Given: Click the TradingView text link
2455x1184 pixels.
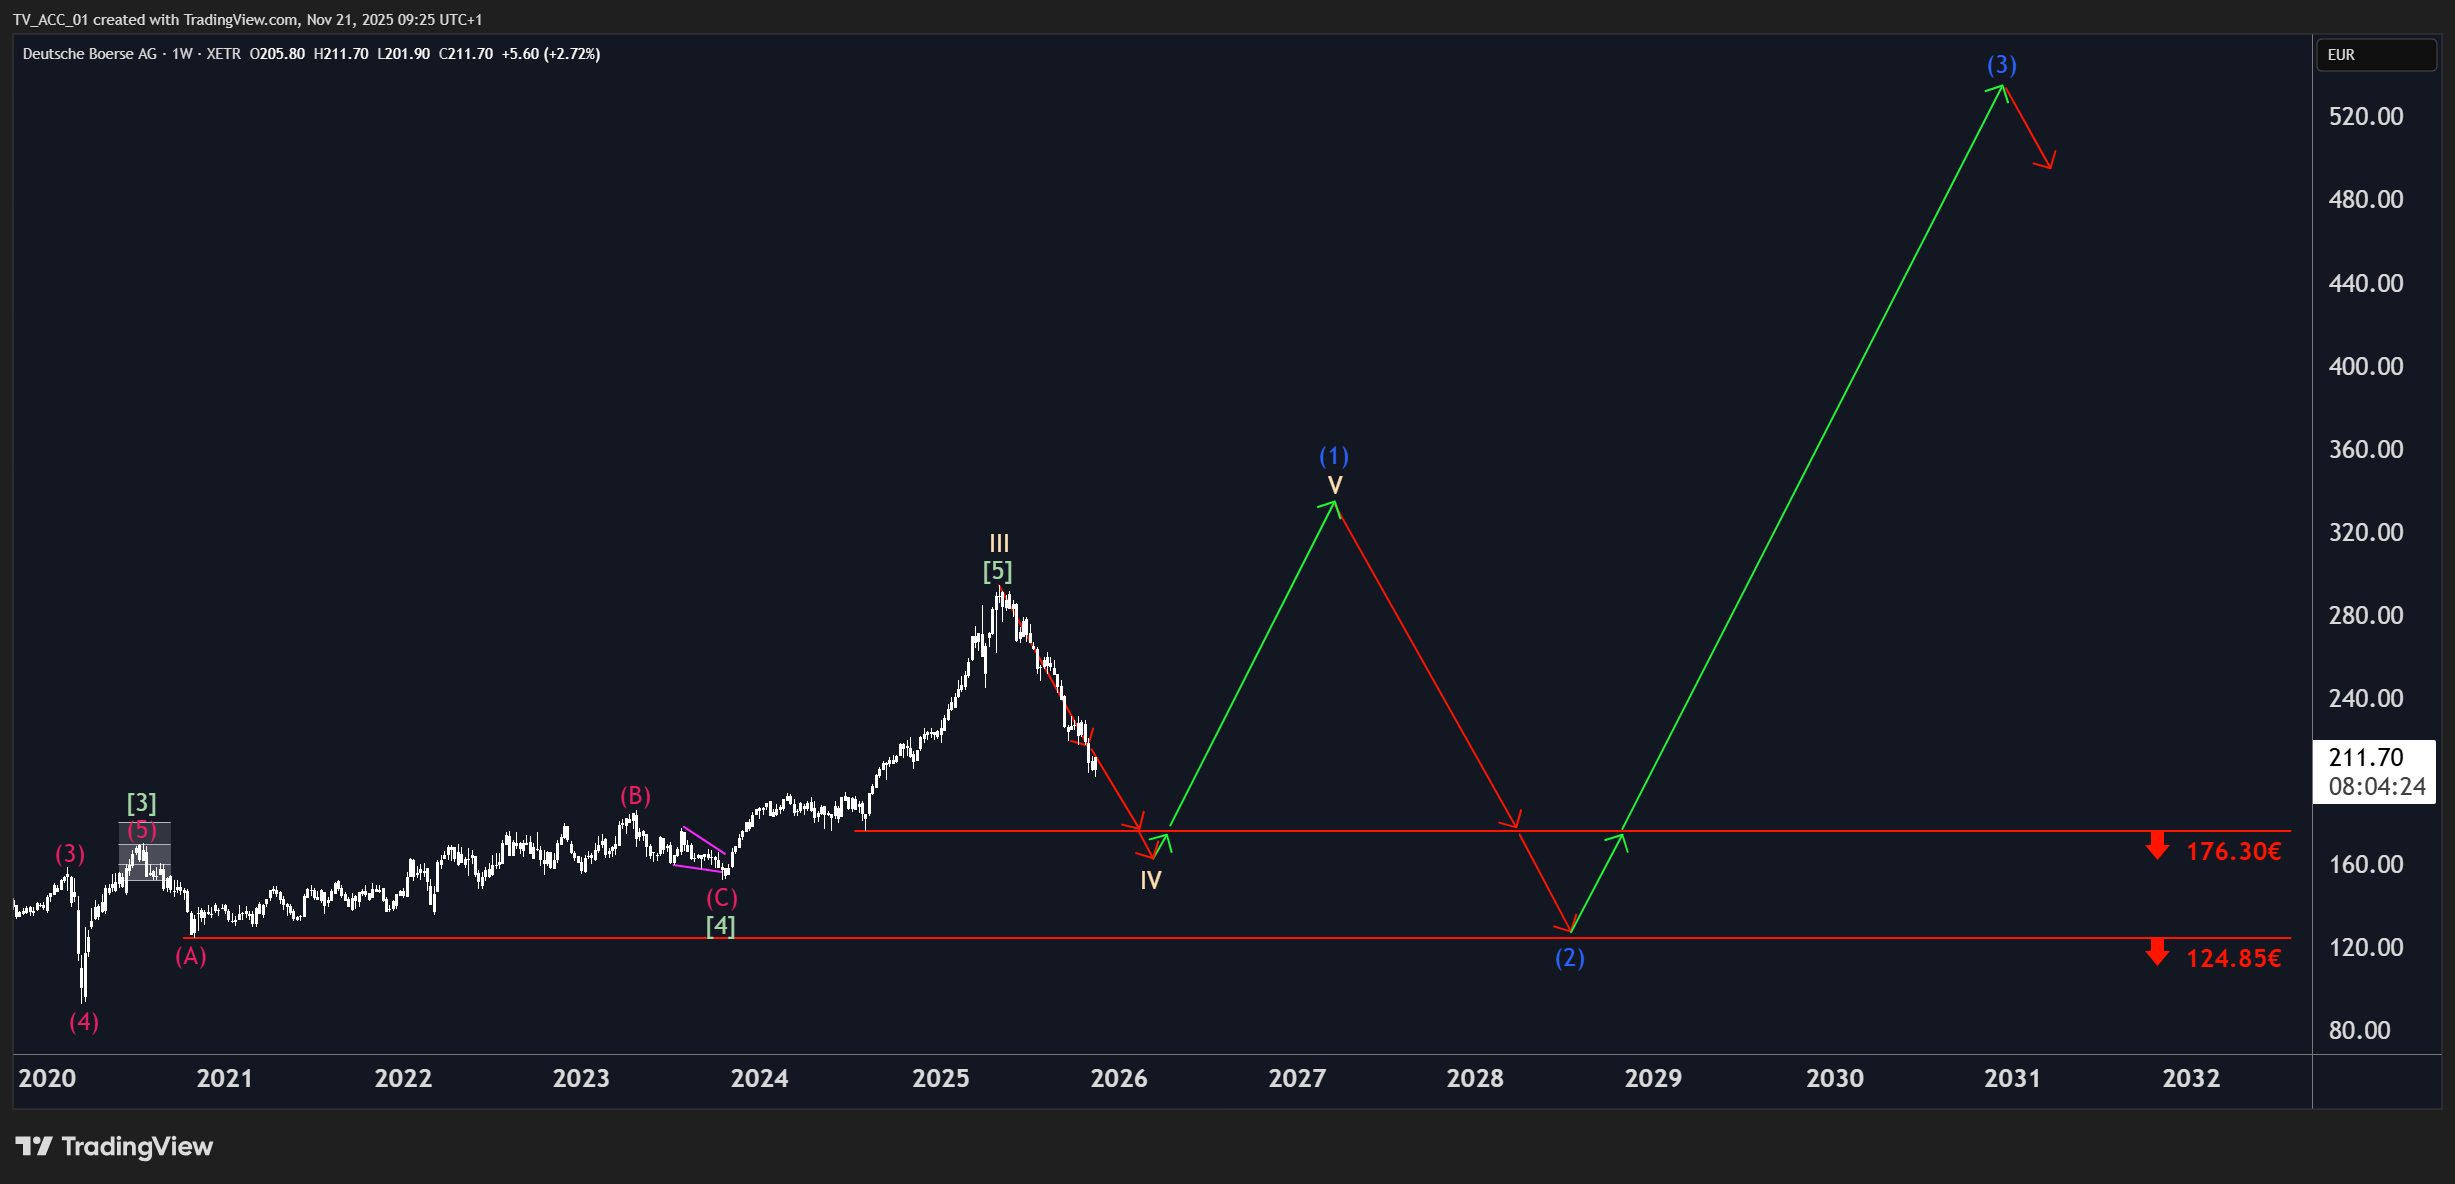Looking at the screenshot, I should (137, 1146).
